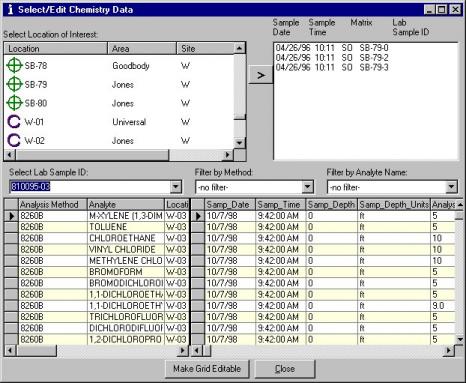Click the Site column header
The image size is (466, 383).
click(205, 49)
